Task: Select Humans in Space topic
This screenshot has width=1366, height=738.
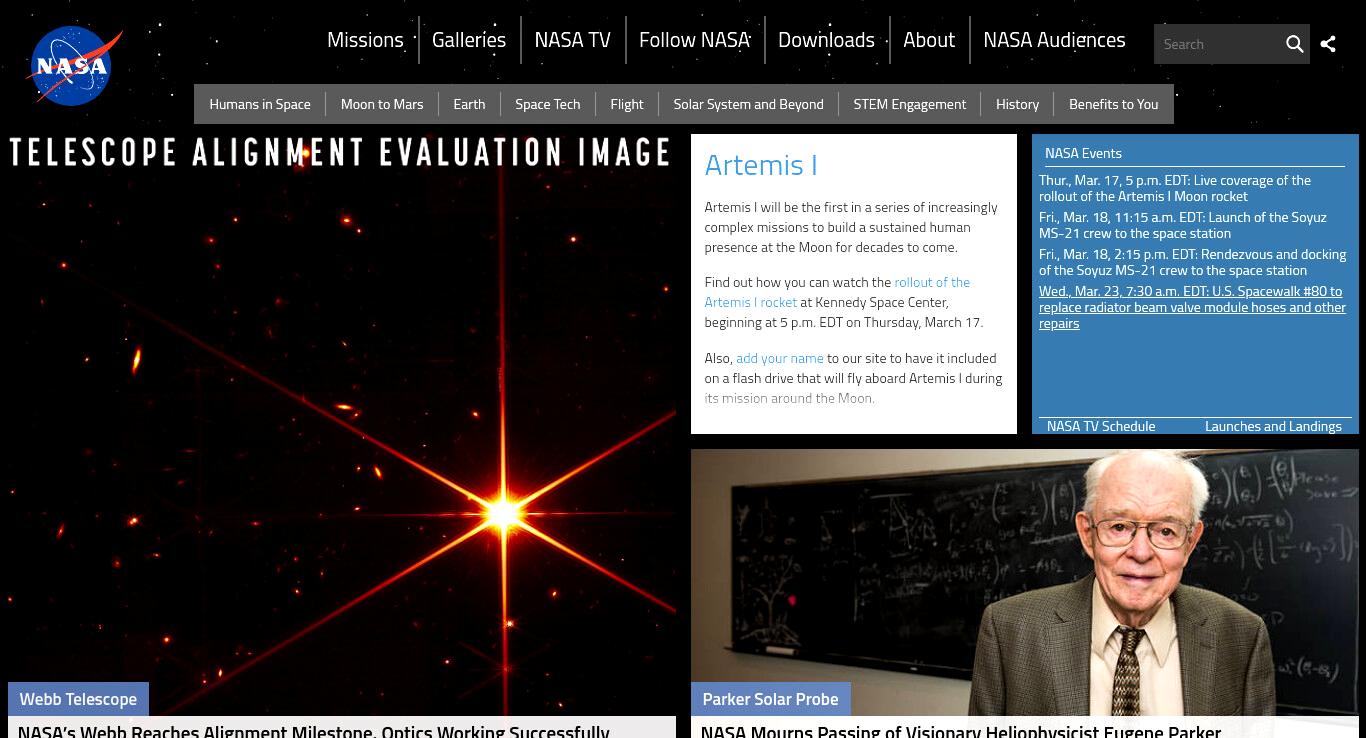Action: click(260, 104)
